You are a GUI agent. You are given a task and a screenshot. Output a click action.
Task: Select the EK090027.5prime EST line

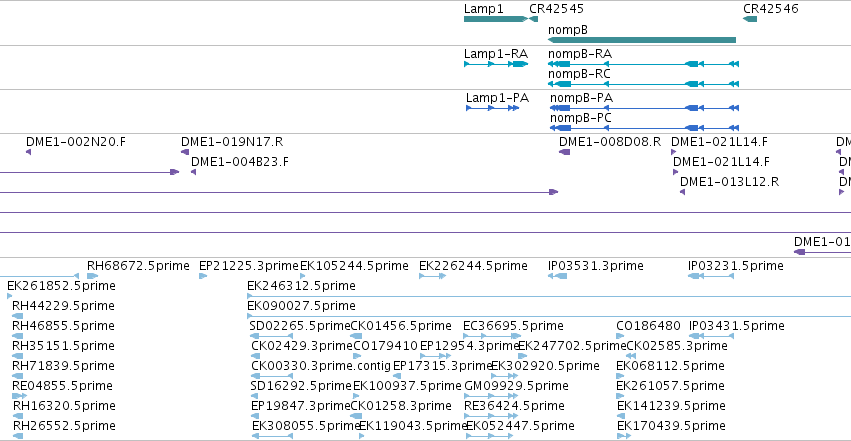[549, 316]
